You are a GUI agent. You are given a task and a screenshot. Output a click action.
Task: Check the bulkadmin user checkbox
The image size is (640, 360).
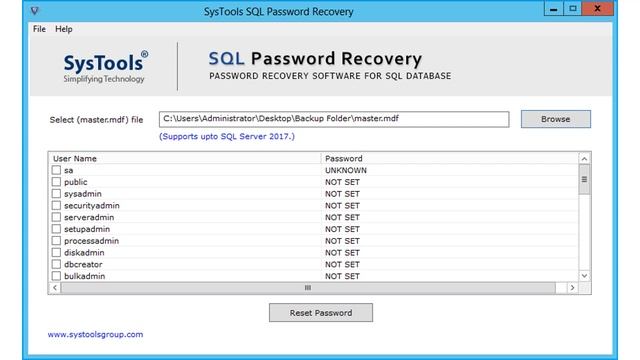pyautogui.click(x=56, y=276)
